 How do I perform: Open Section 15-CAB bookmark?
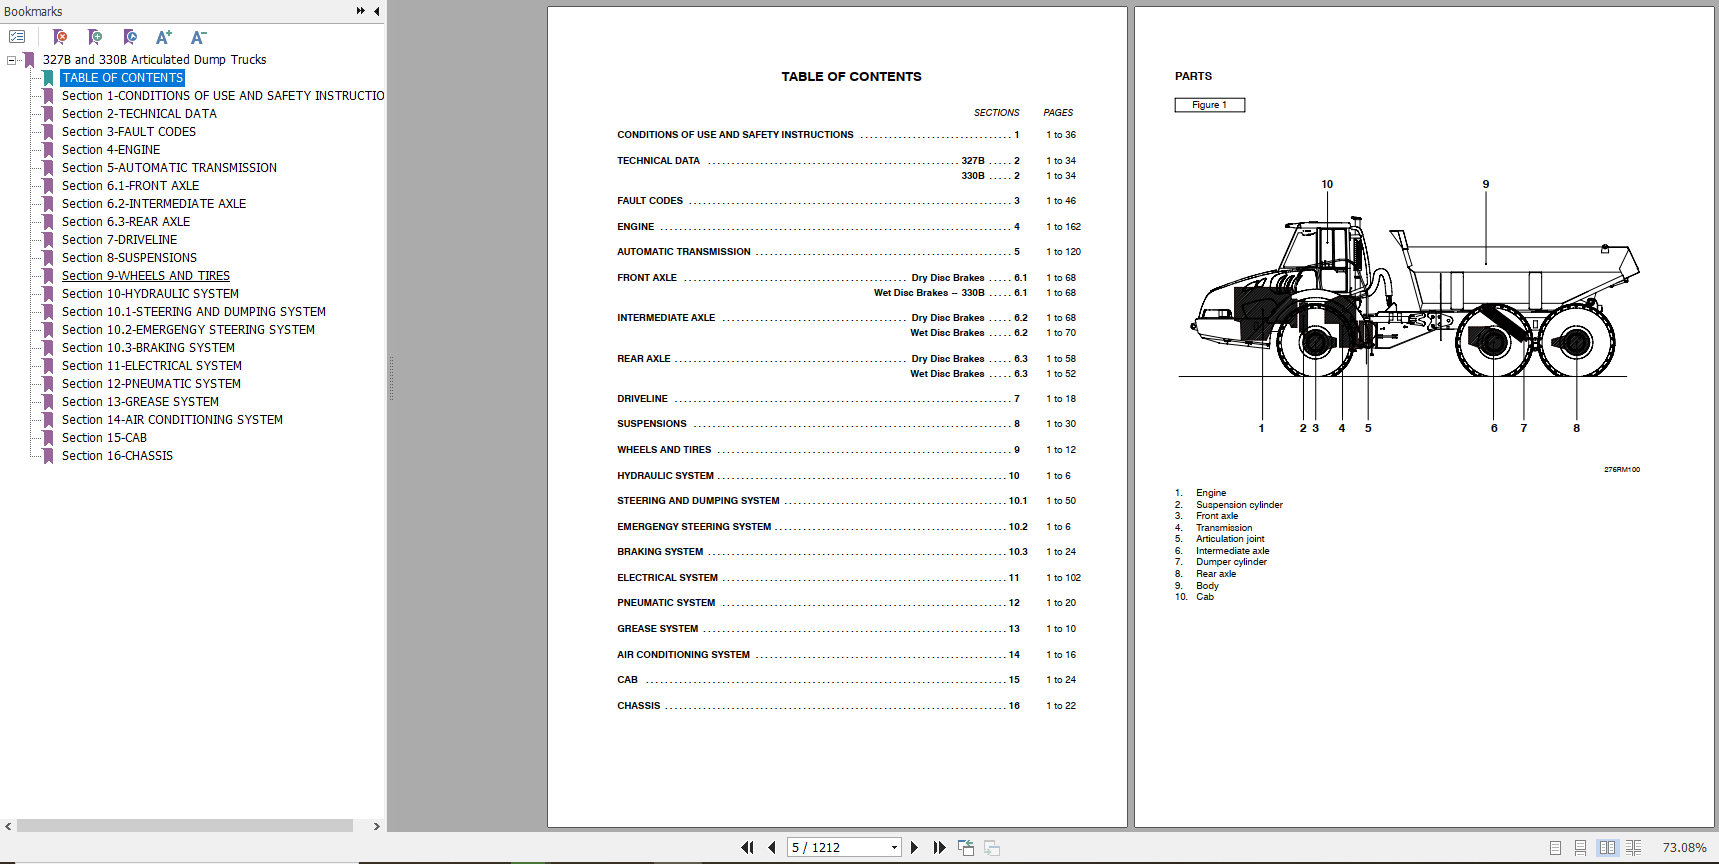(x=104, y=438)
